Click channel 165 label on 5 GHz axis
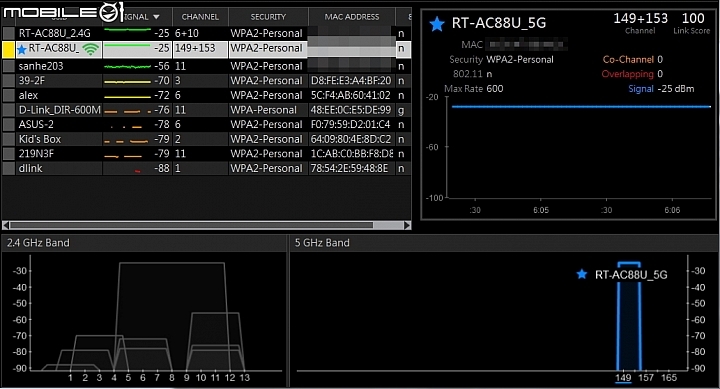The width and height of the screenshot is (720, 389). coord(669,378)
